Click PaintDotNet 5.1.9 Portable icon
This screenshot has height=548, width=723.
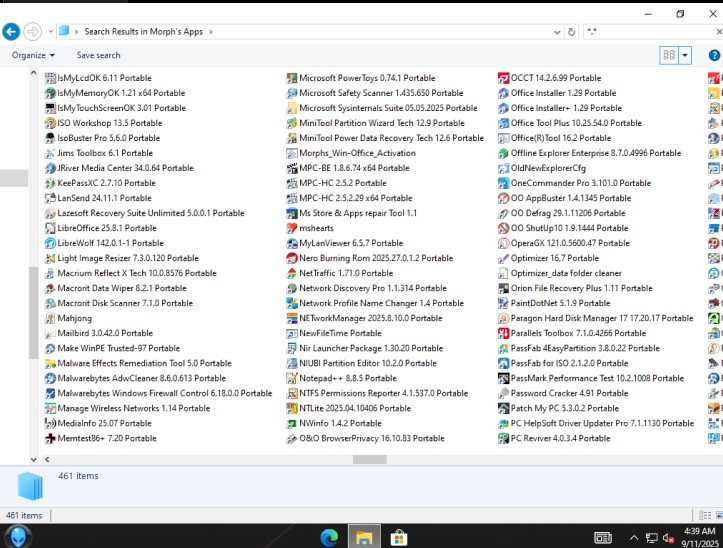point(504,303)
